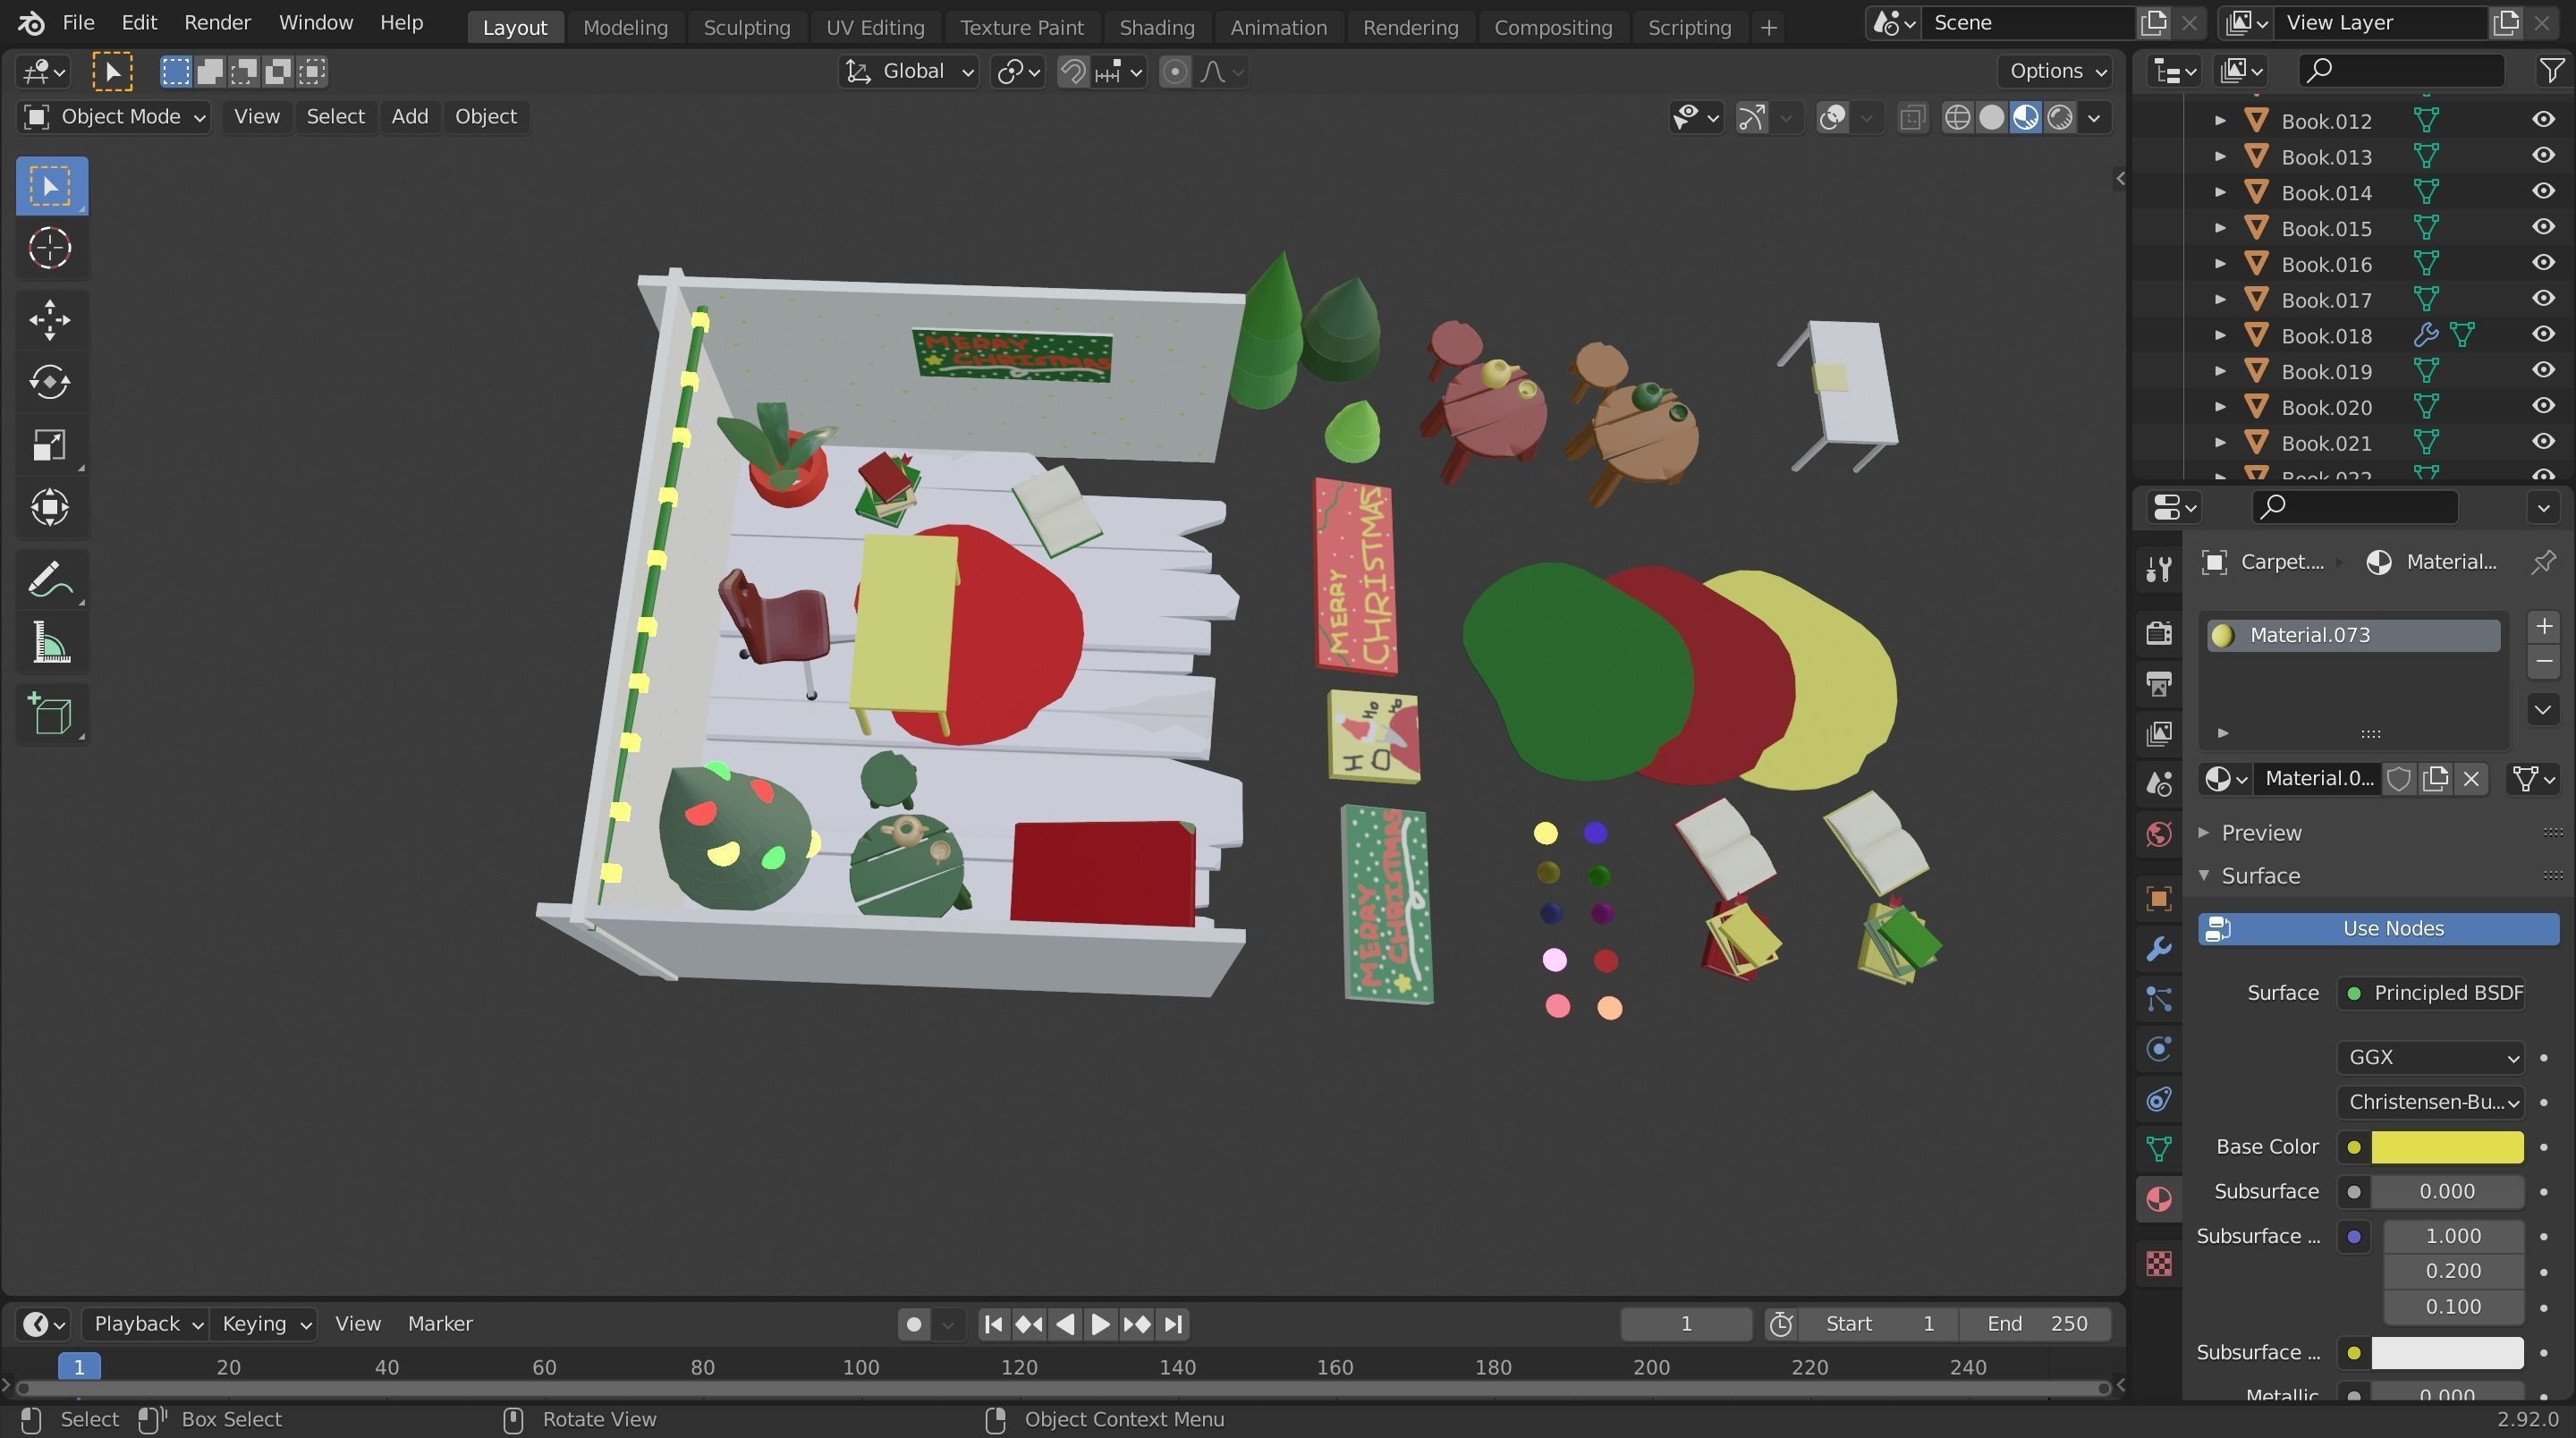2576x1438 pixels.
Task: Remove the selected material slot
Action: (x=2543, y=661)
